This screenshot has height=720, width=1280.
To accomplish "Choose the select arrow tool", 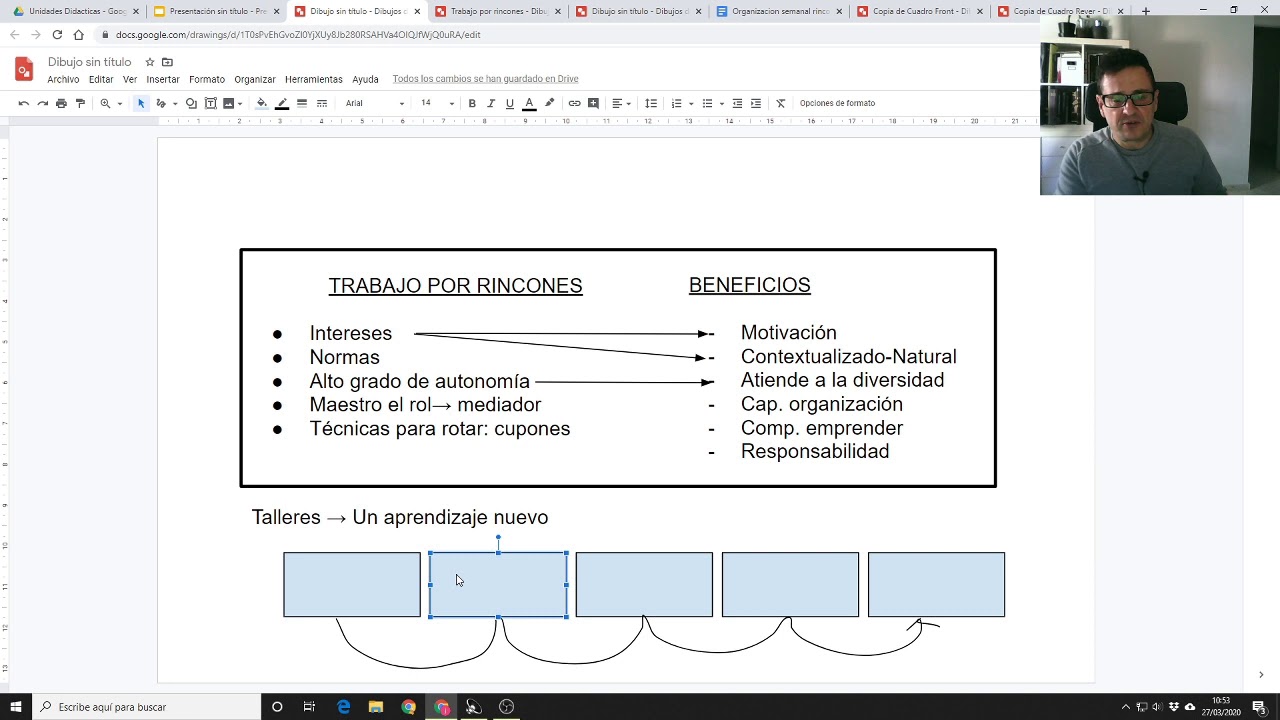I will 141,103.
